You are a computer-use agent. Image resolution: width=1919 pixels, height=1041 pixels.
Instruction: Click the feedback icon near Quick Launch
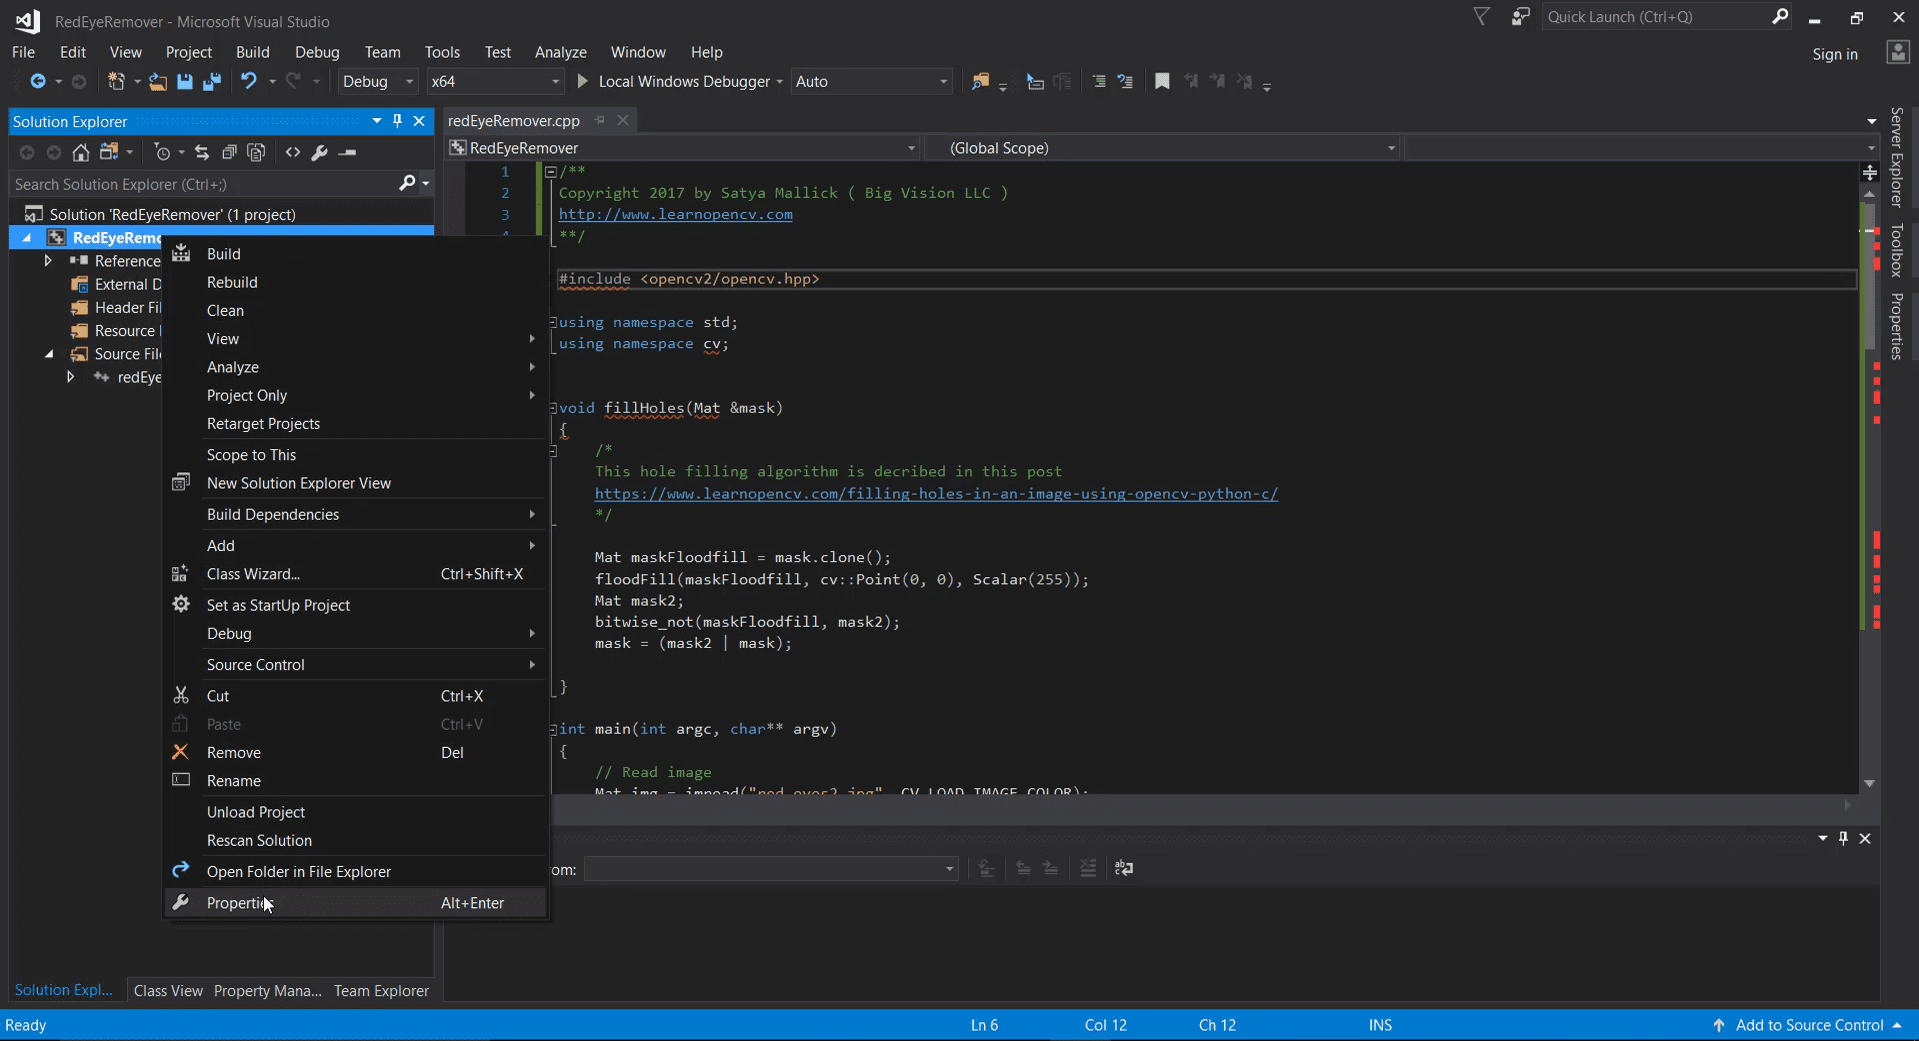(x=1520, y=17)
